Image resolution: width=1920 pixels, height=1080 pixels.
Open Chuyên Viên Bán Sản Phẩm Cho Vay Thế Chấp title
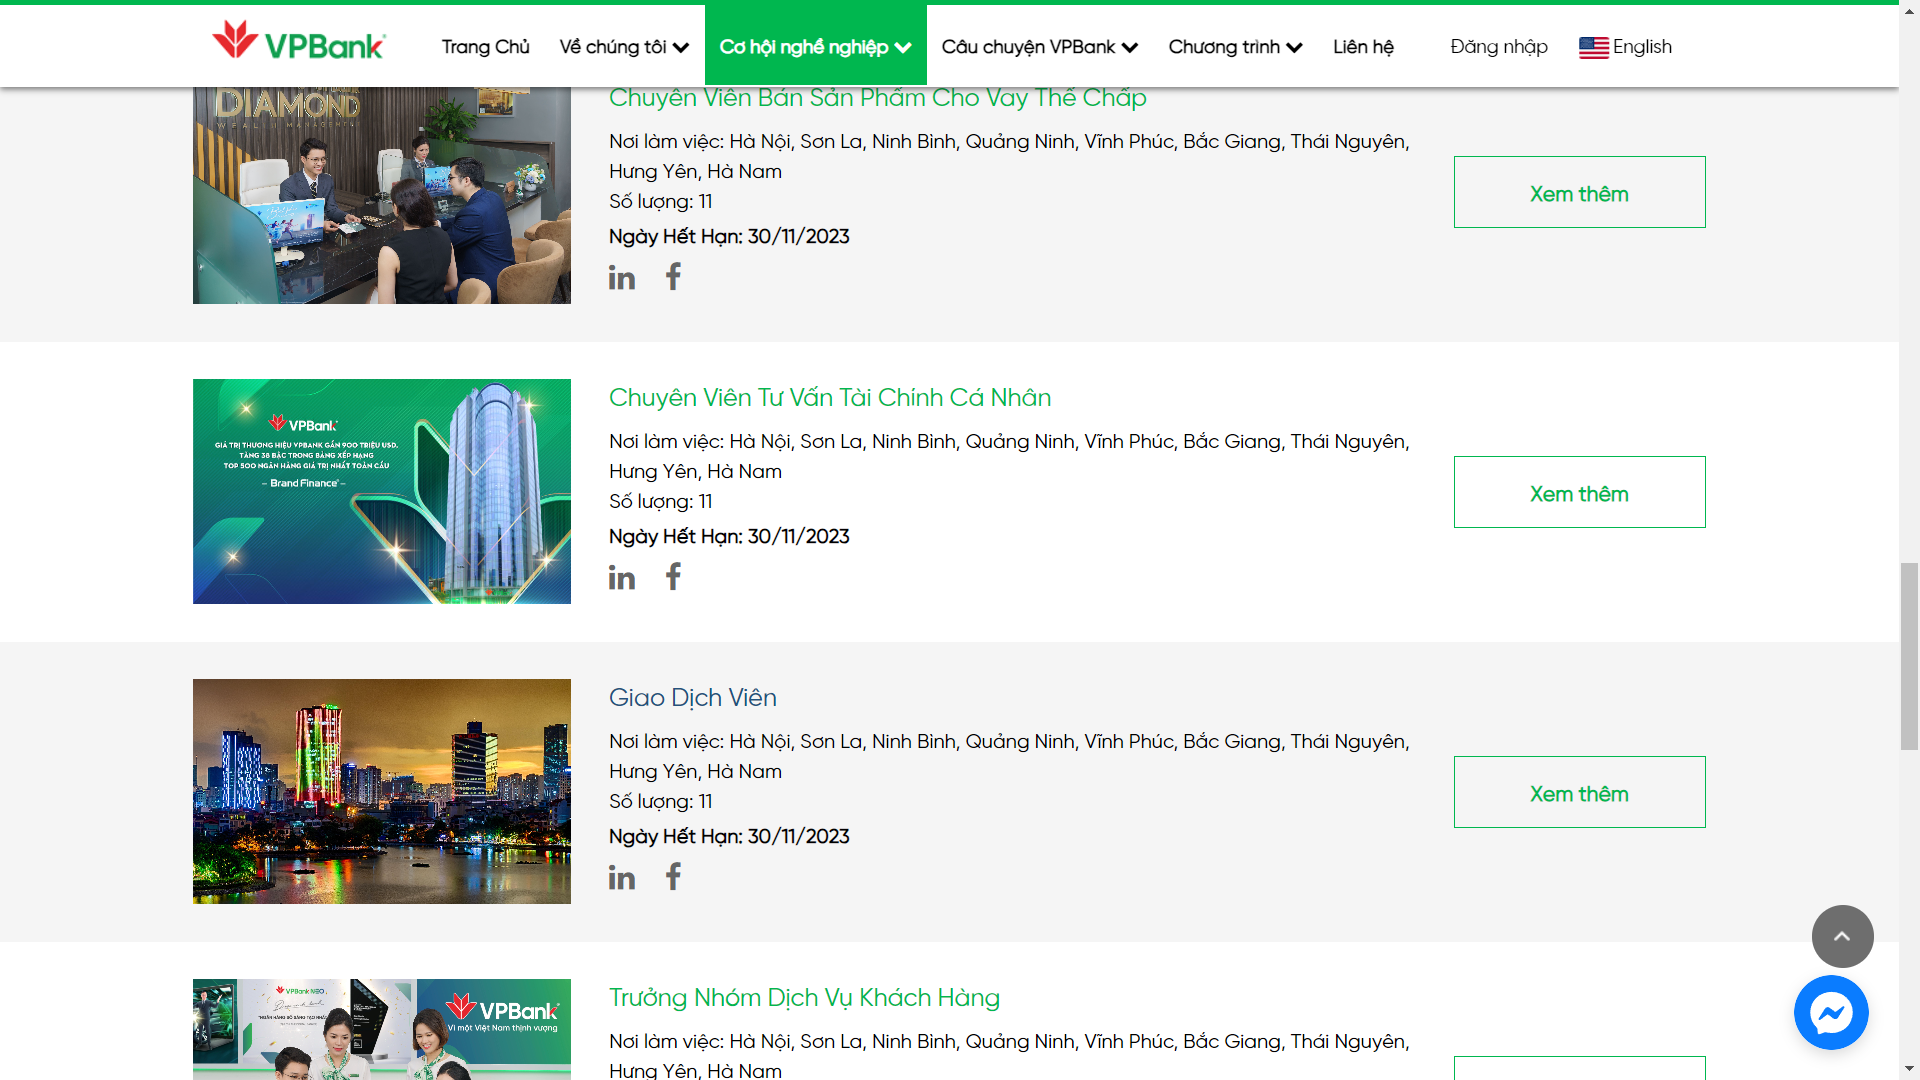878,98
